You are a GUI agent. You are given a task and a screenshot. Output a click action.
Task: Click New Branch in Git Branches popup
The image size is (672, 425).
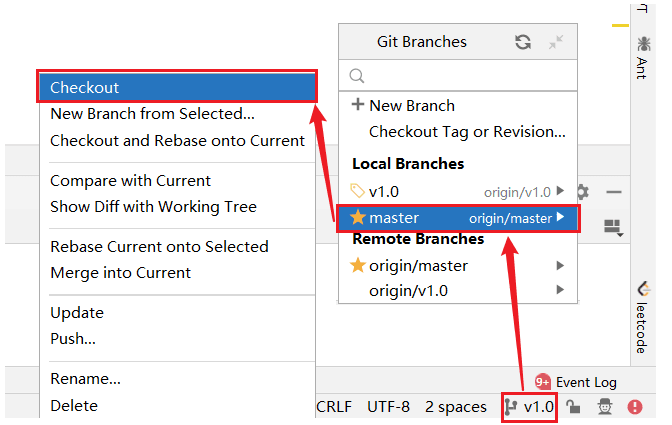[x=403, y=106]
